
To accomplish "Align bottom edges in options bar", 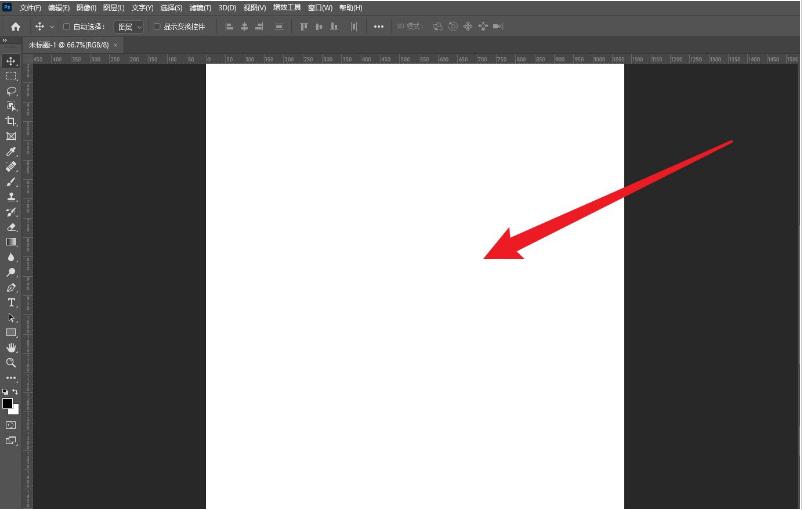I will coord(334,27).
